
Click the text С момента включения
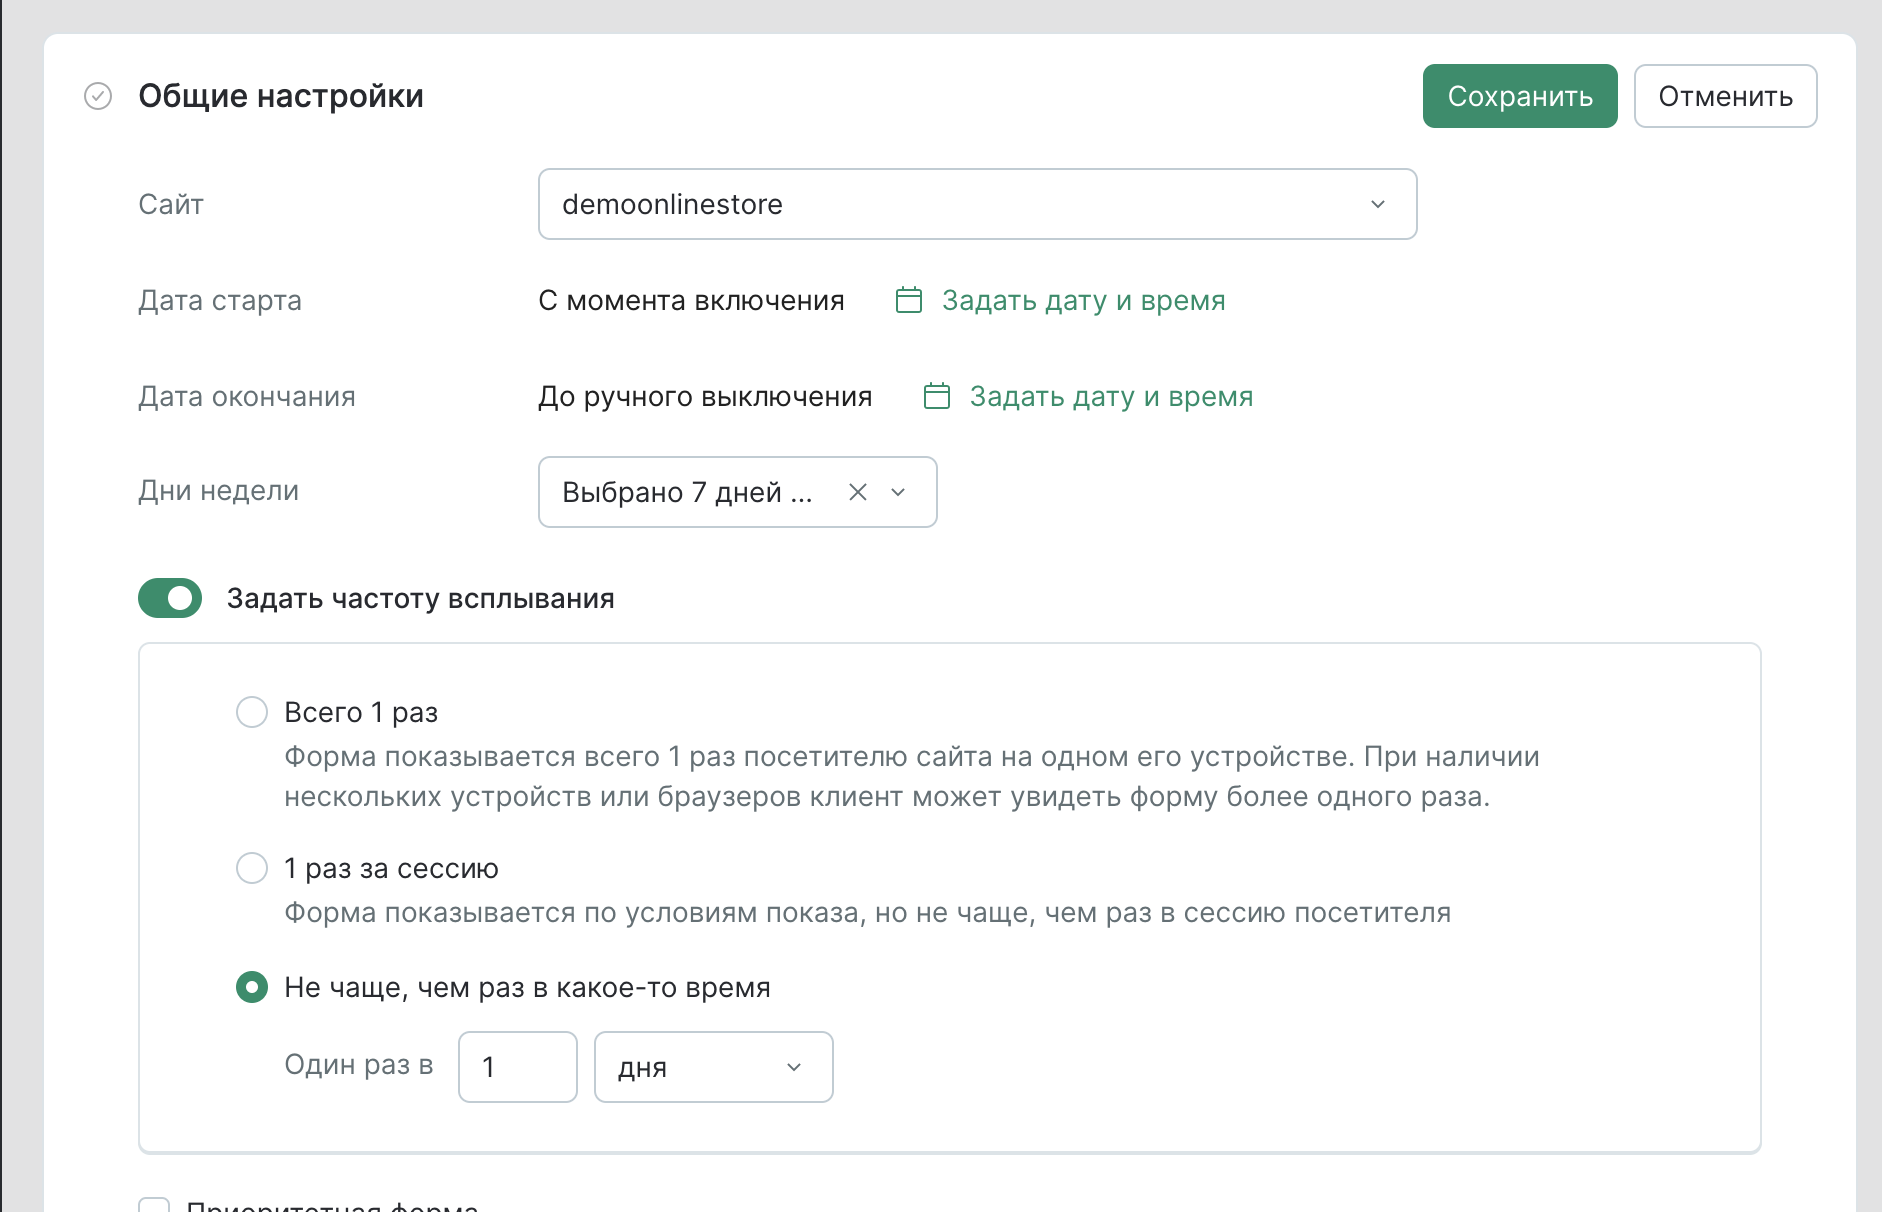tap(691, 300)
